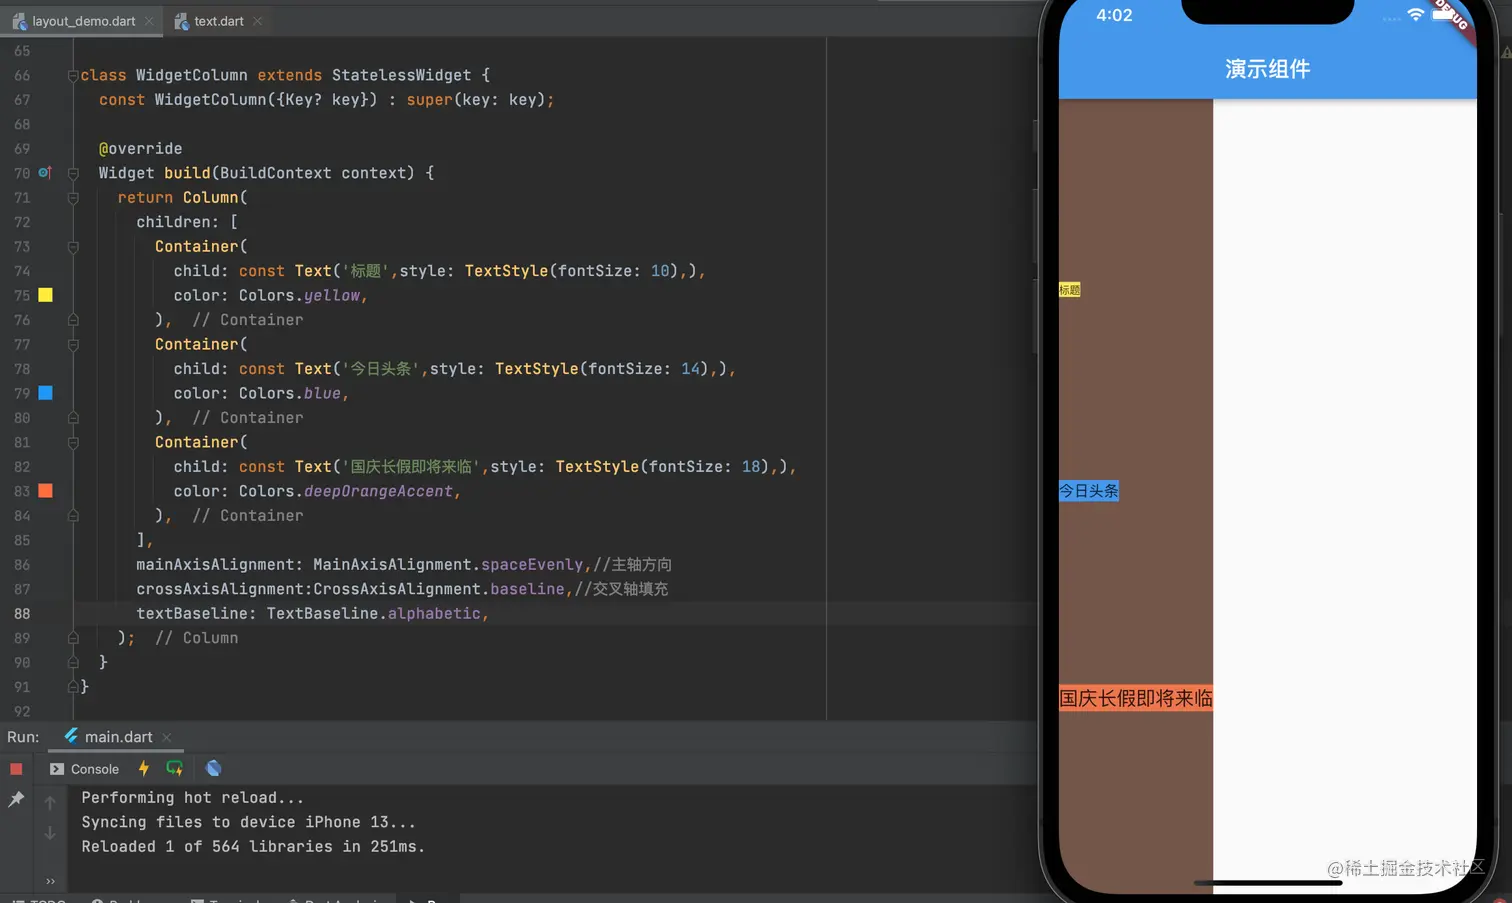
Task: Click the console down arrow
Action: [50, 833]
